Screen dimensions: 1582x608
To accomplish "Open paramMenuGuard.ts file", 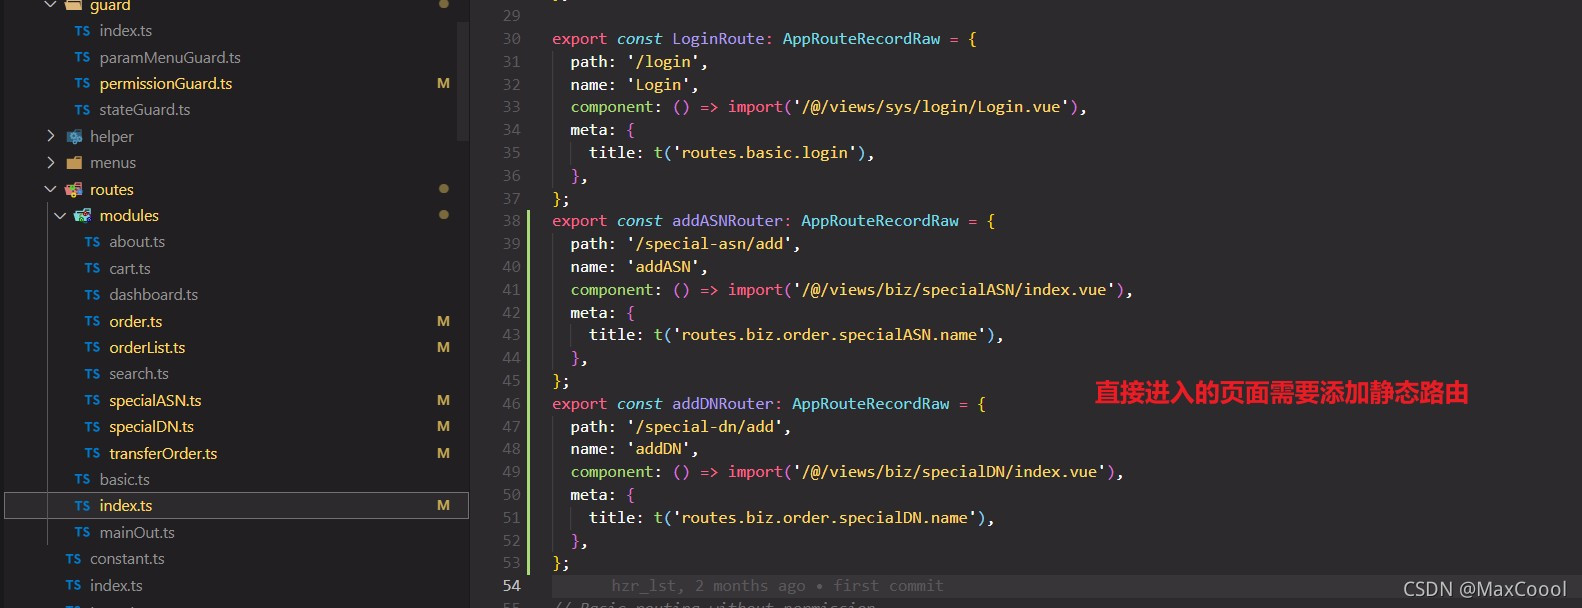I will [x=170, y=57].
